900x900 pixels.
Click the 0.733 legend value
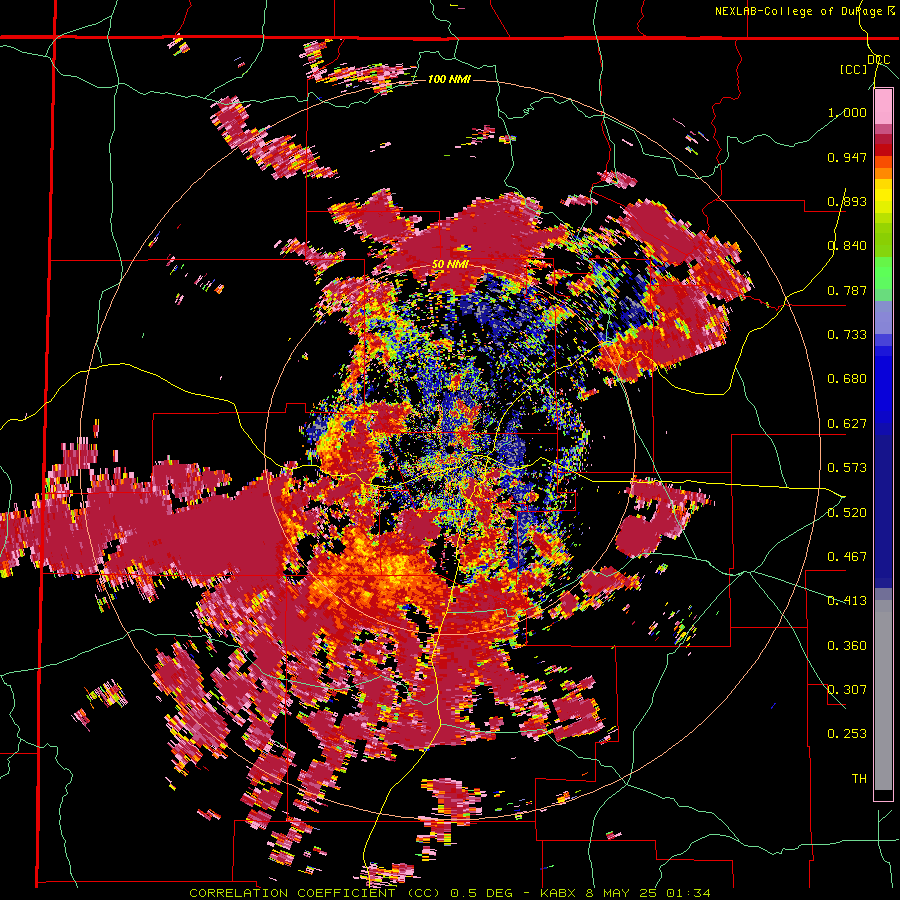point(847,335)
